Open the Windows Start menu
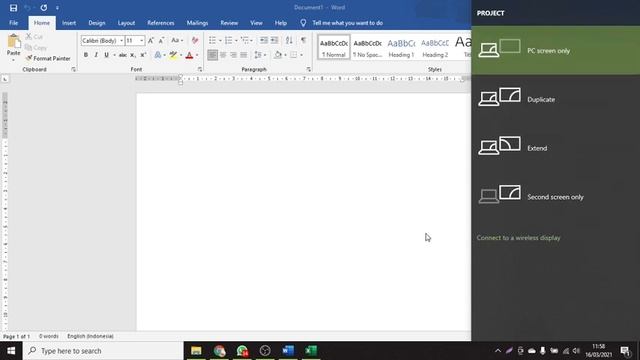 point(11,351)
